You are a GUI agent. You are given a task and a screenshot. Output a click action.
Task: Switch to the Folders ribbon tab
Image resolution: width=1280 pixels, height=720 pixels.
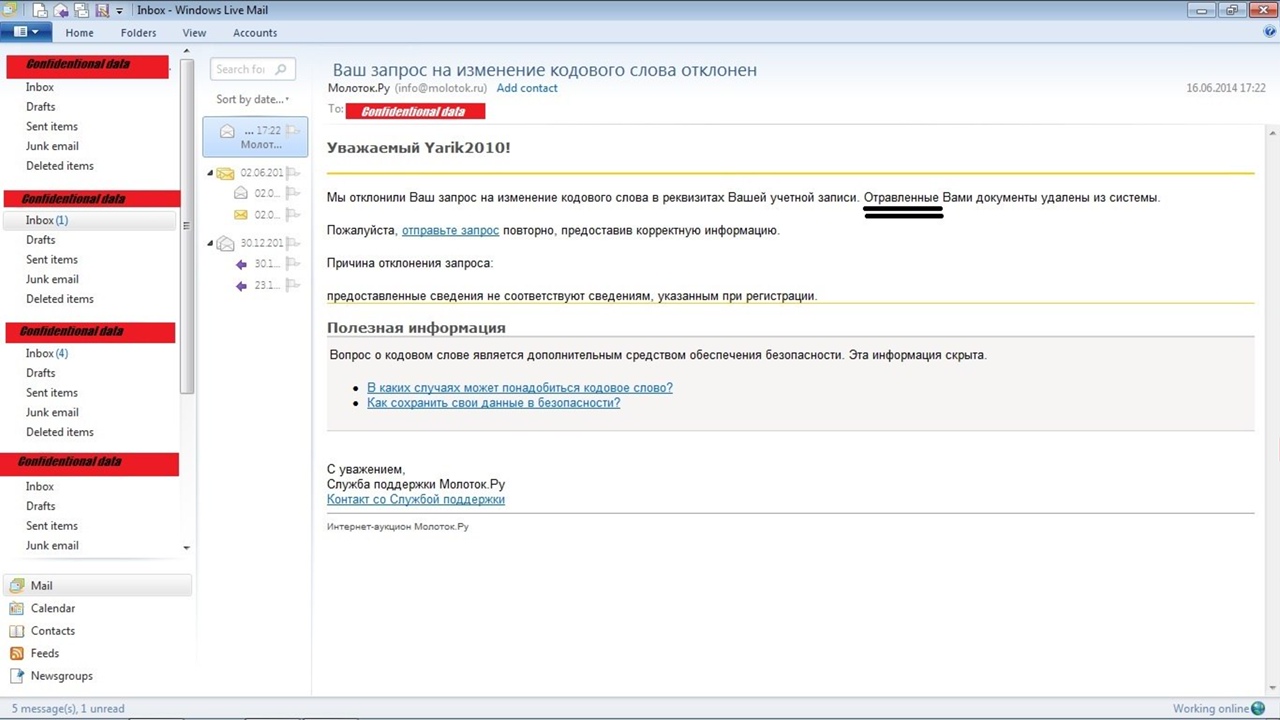[138, 33]
